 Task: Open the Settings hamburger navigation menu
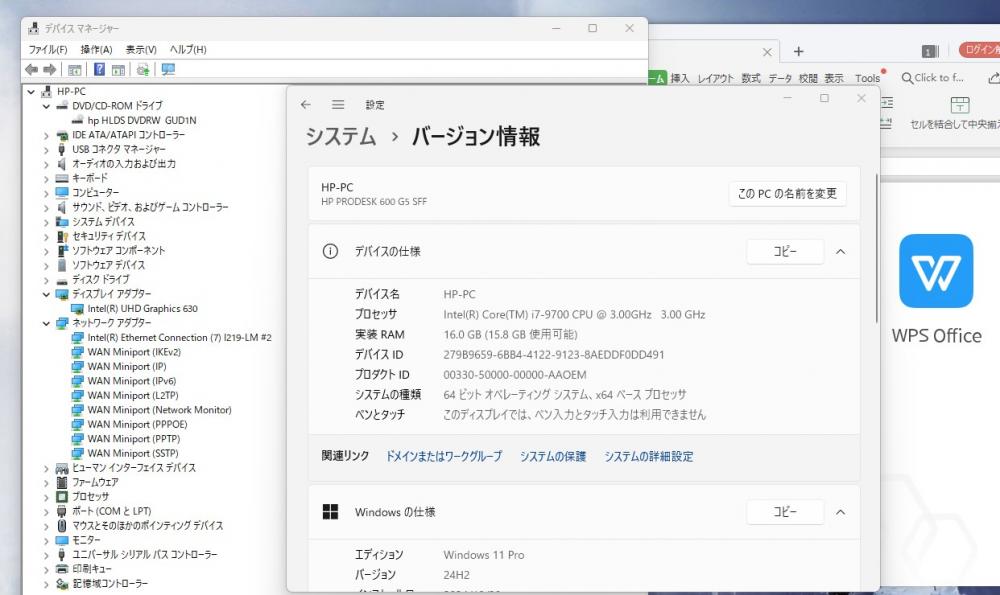tap(338, 104)
